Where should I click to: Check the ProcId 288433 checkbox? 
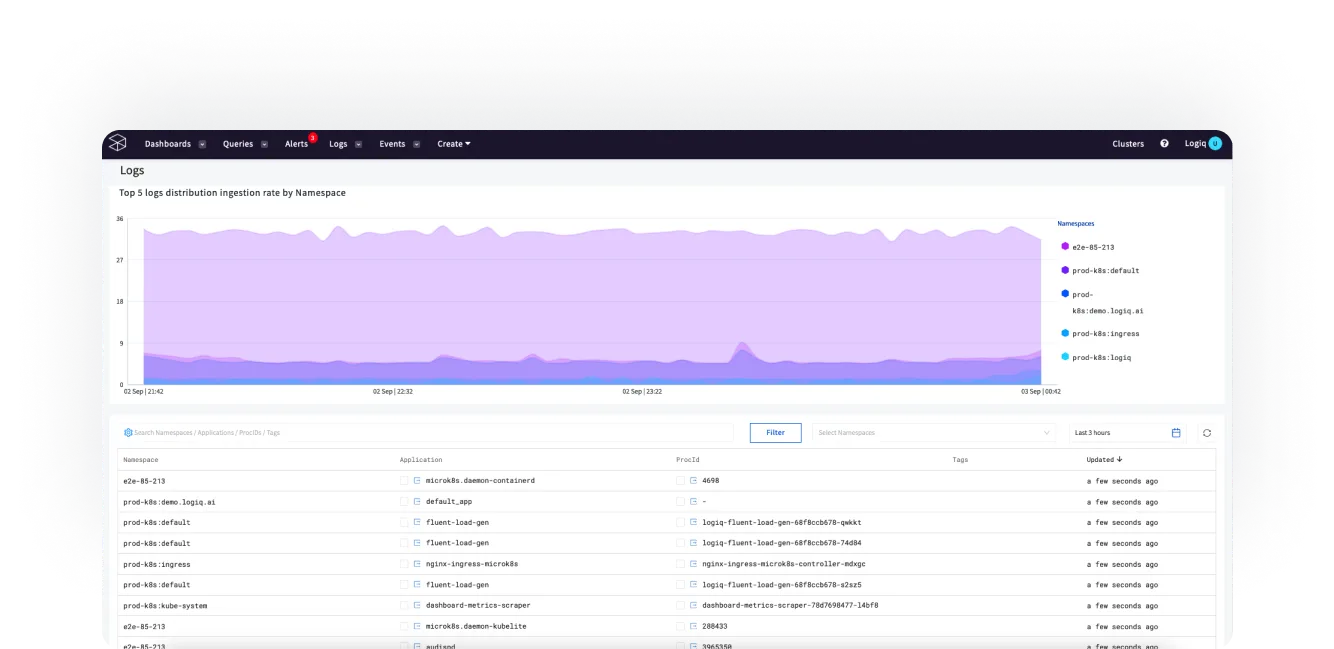tap(680, 626)
